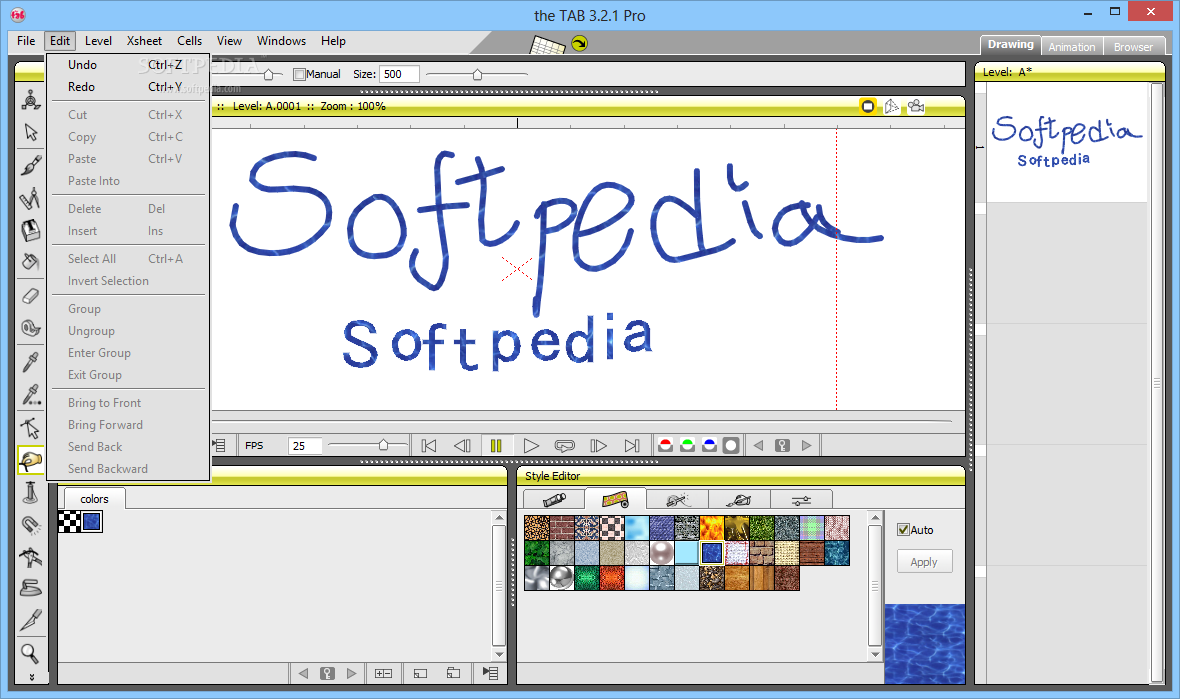
Task: Jump to the last frame
Action: [x=632, y=445]
